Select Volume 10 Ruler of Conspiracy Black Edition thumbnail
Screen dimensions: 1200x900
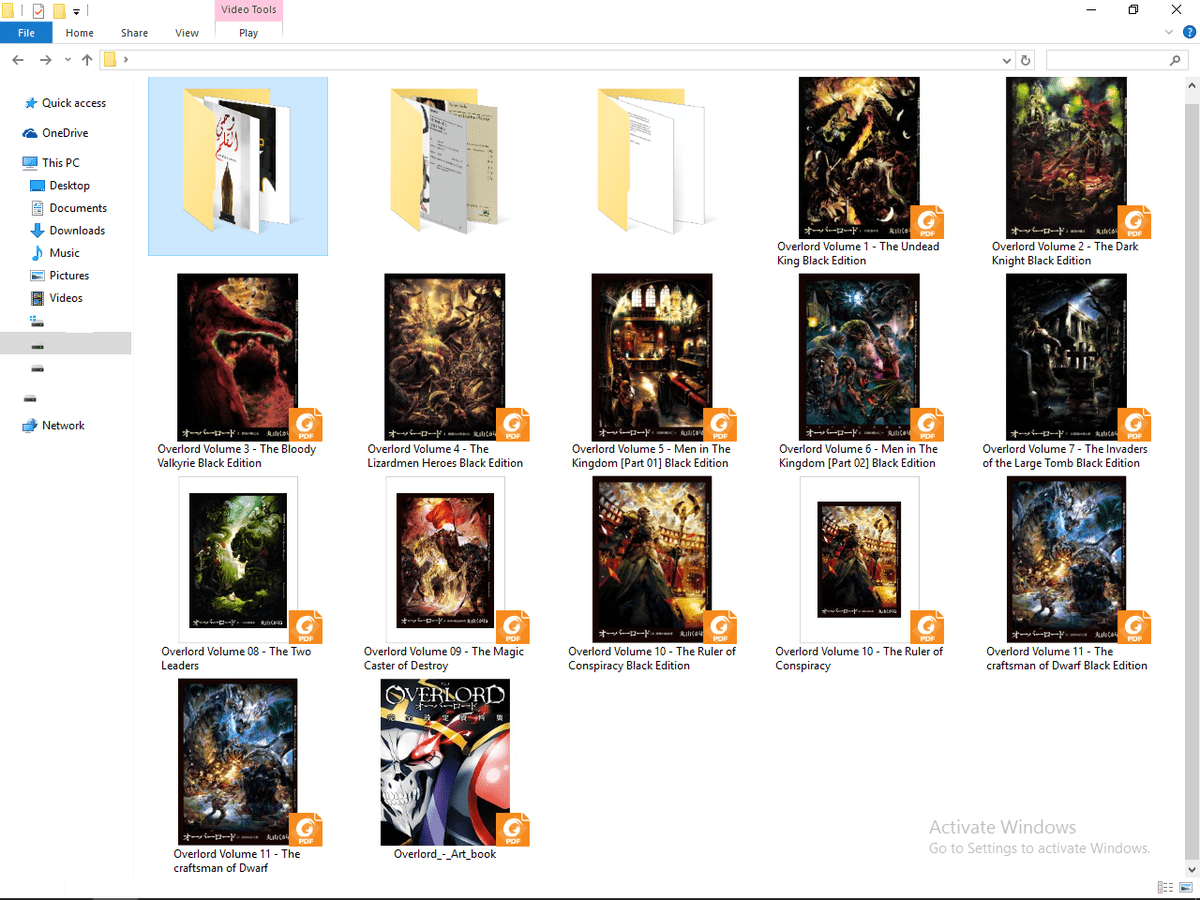click(651, 560)
